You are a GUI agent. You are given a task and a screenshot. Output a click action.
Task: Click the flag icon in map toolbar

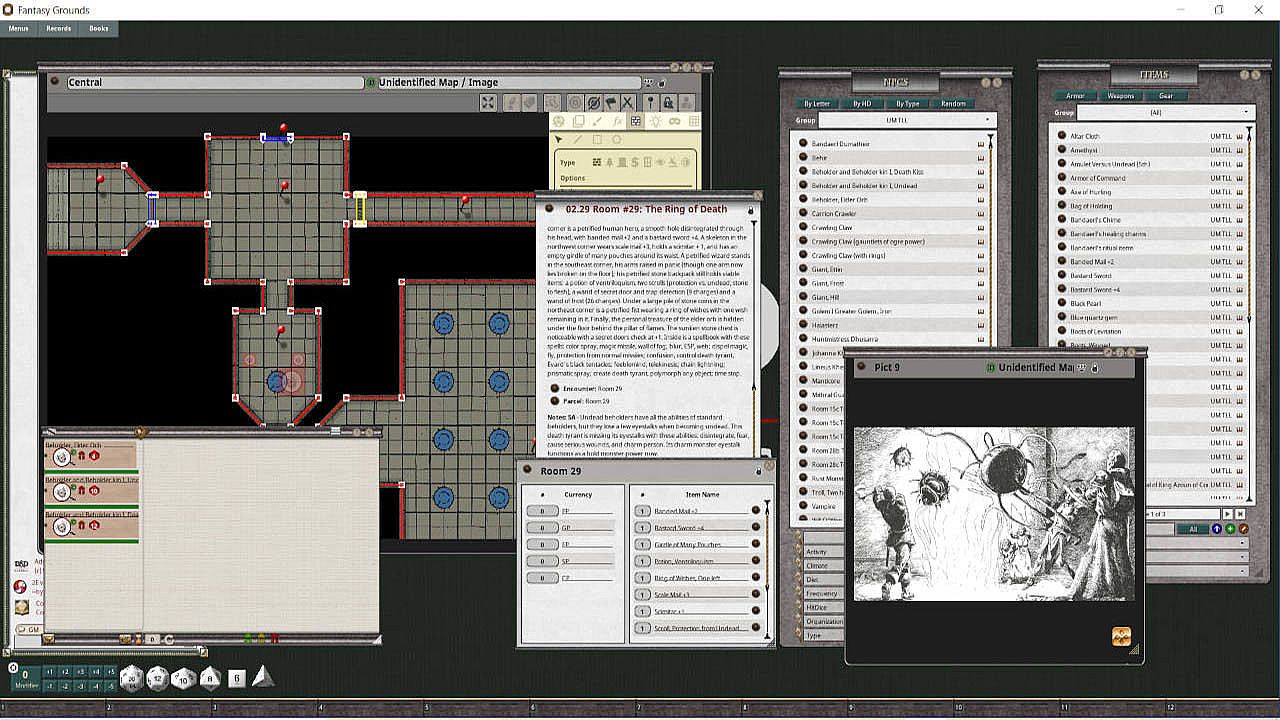[610, 102]
